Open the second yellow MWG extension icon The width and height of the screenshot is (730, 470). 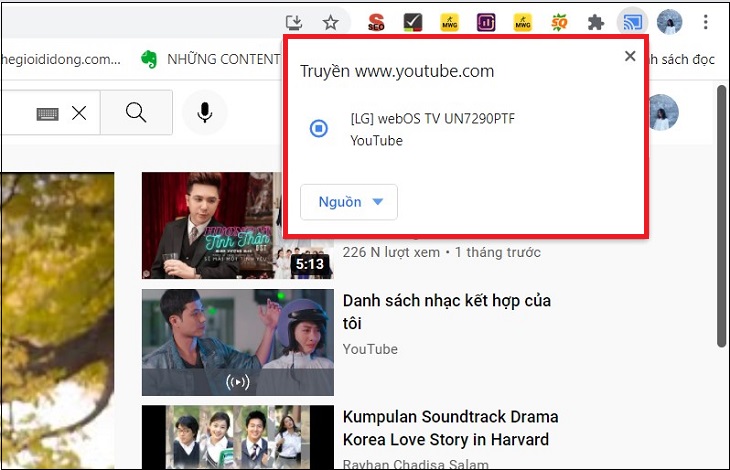523,22
